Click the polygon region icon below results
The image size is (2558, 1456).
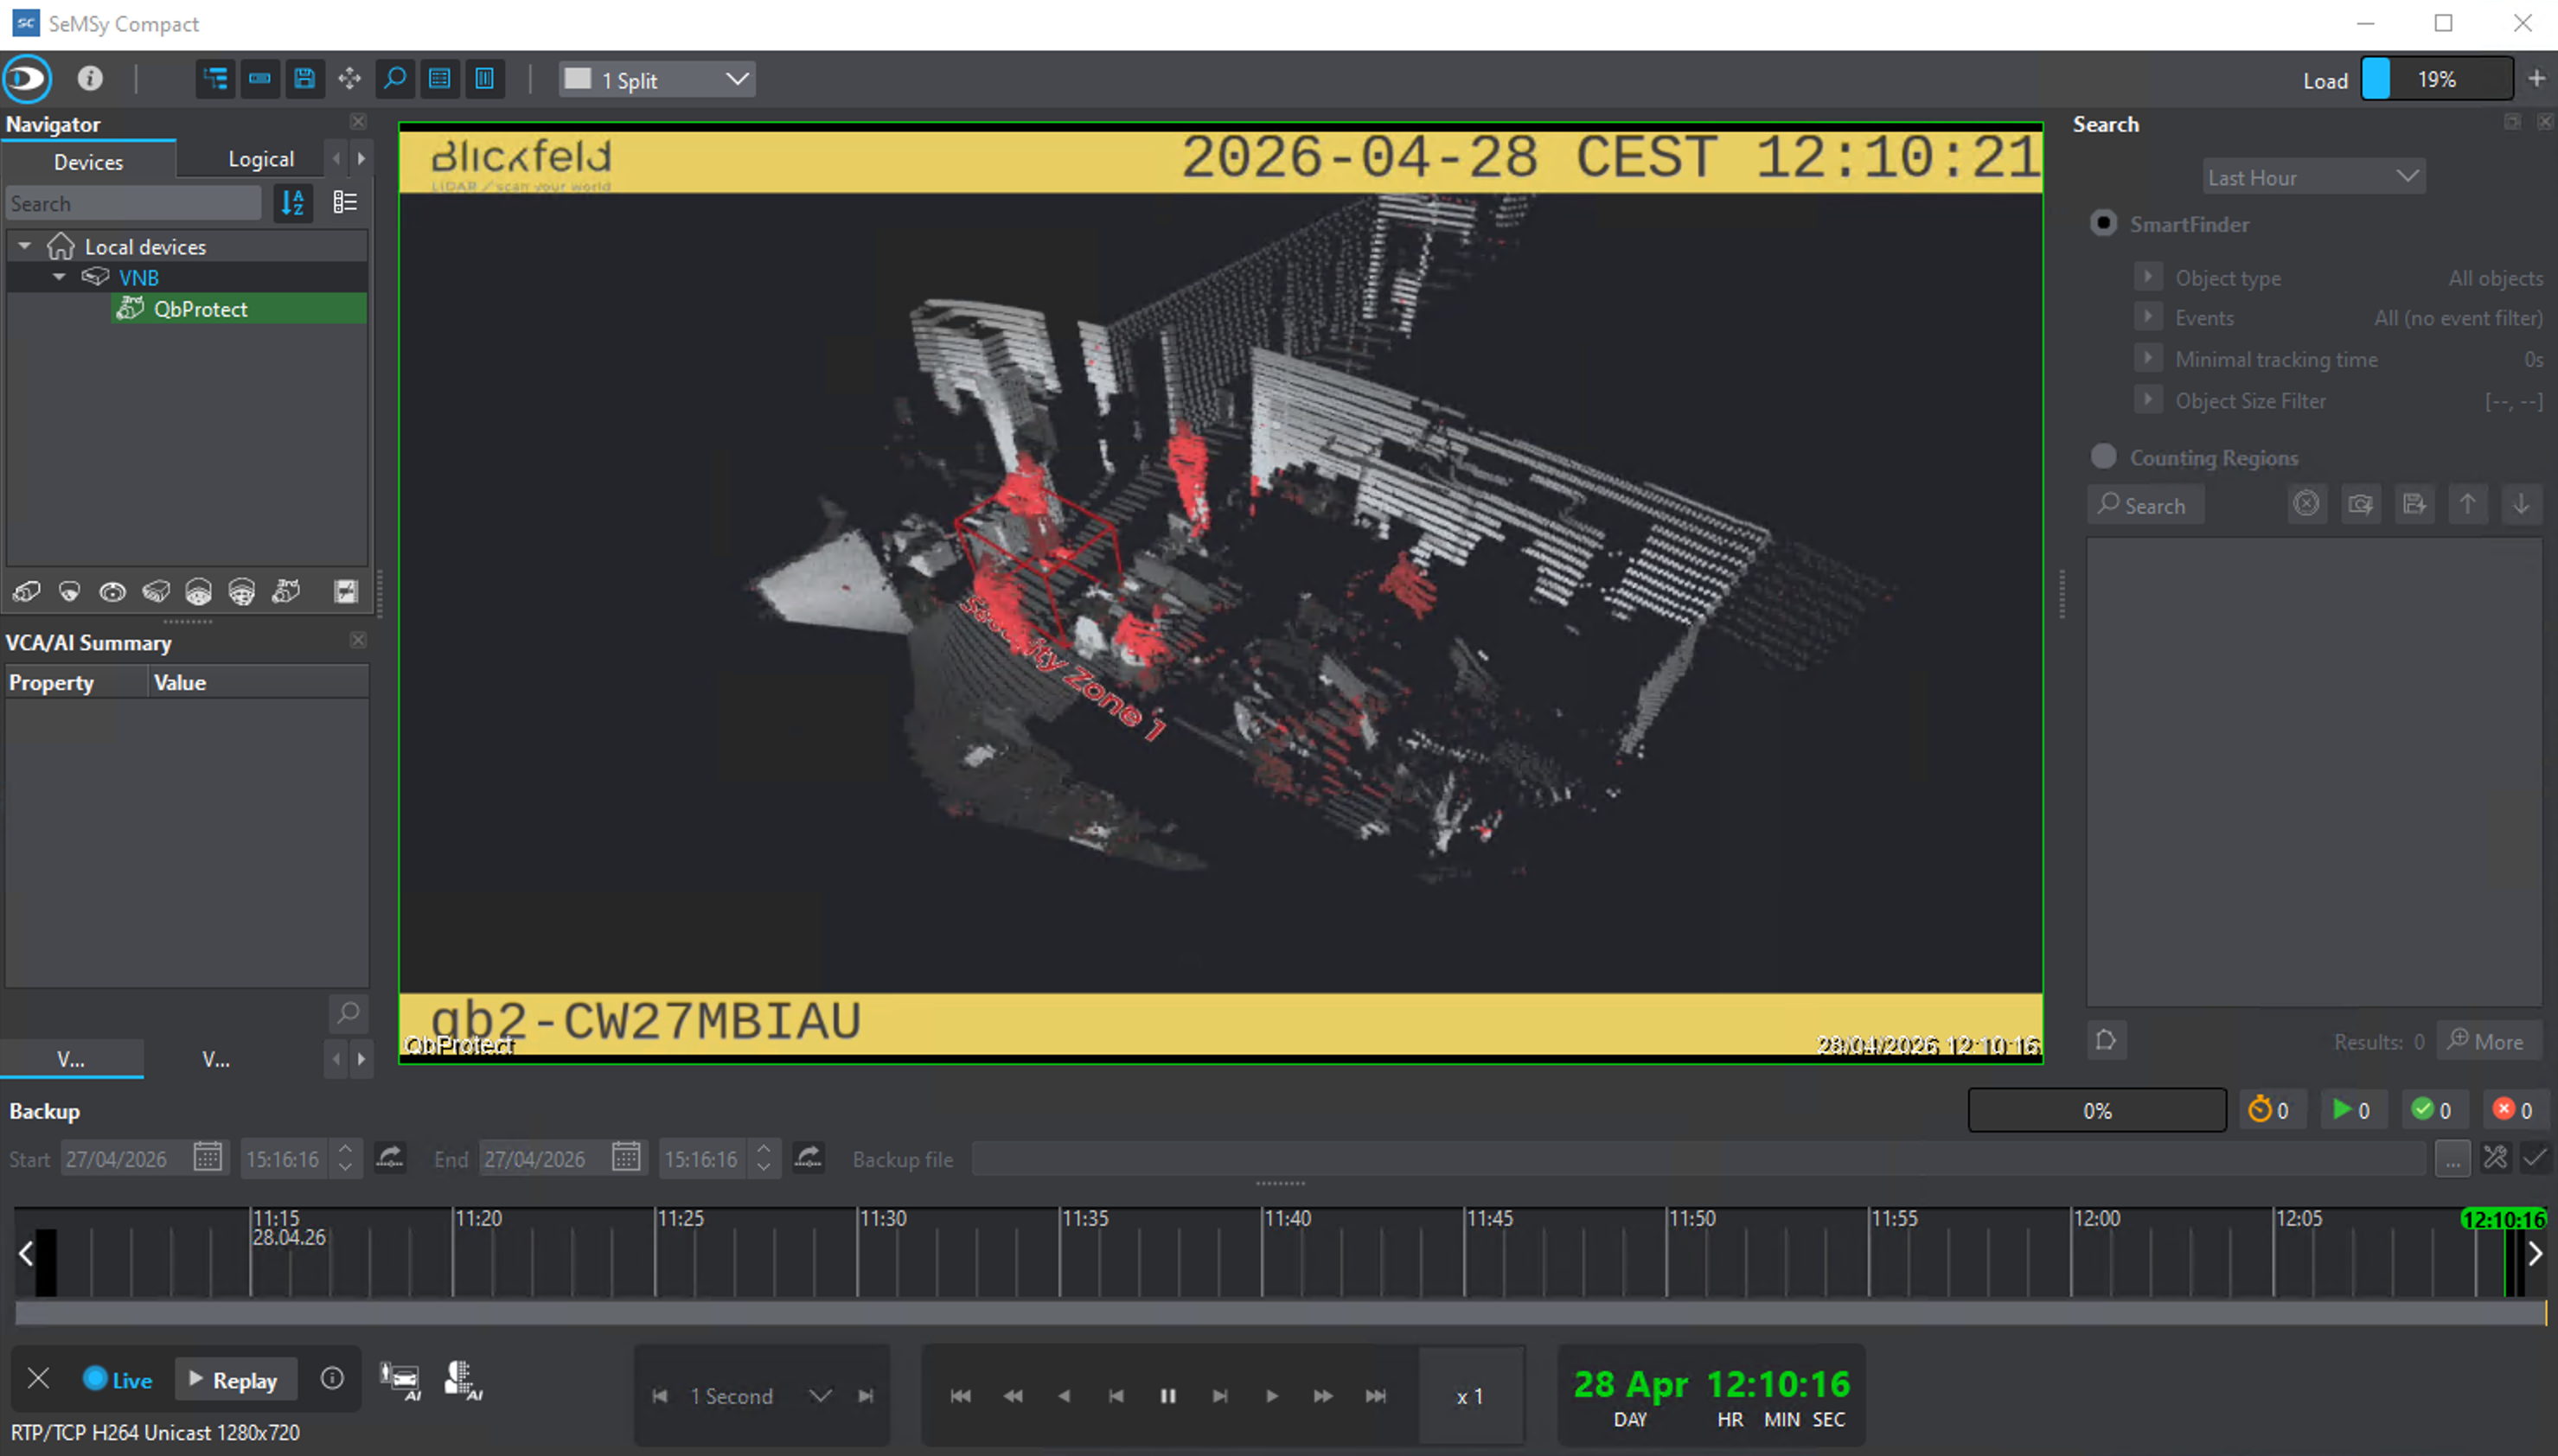pos(2106,1040)
